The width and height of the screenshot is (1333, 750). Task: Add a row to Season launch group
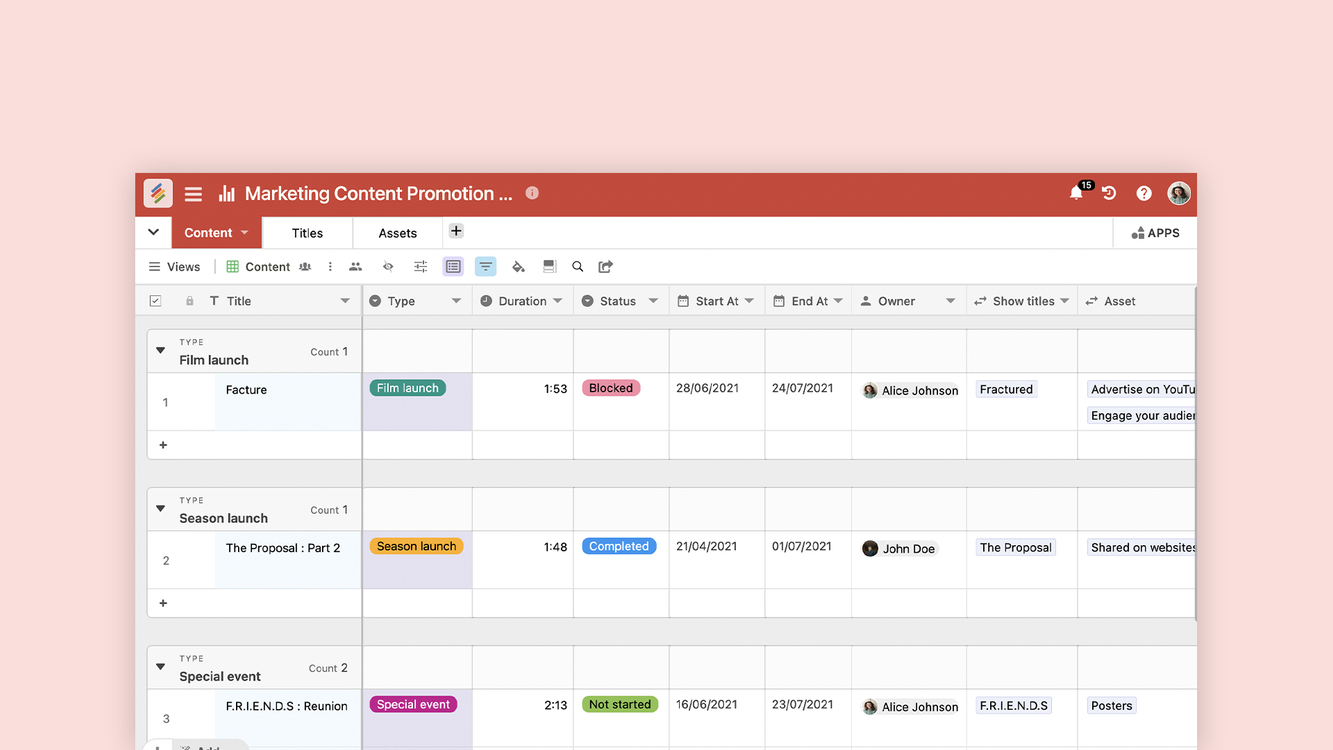tap(163, 603)
